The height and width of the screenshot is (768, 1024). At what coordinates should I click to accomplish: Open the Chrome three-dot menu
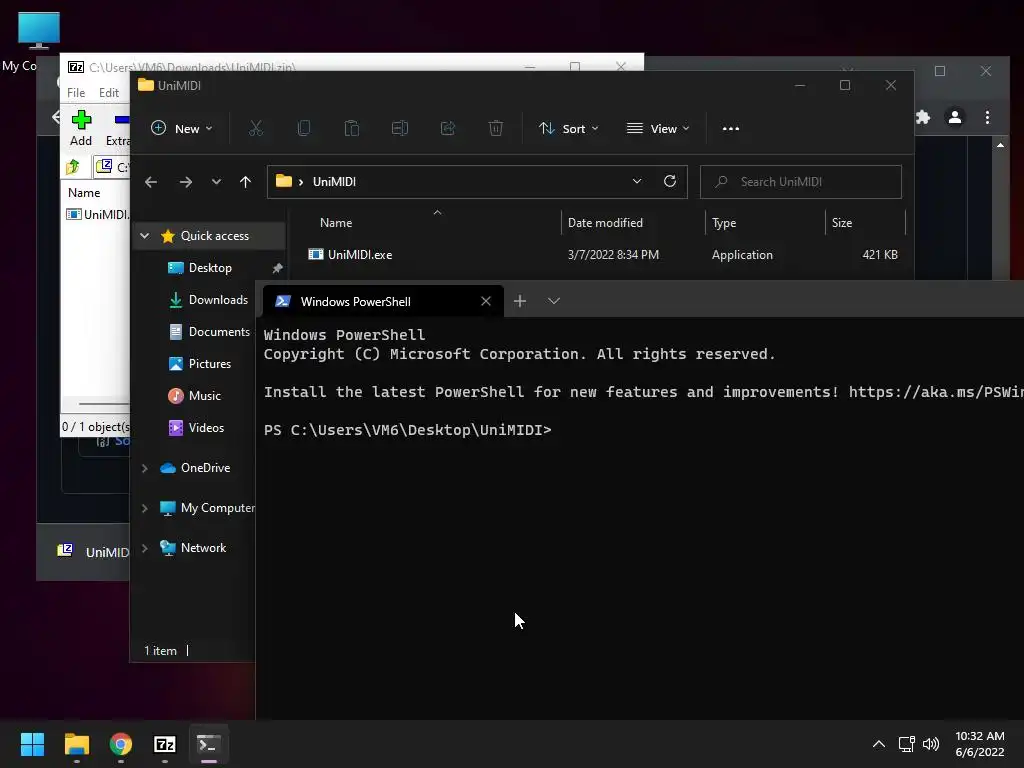(x=987, y=118)
